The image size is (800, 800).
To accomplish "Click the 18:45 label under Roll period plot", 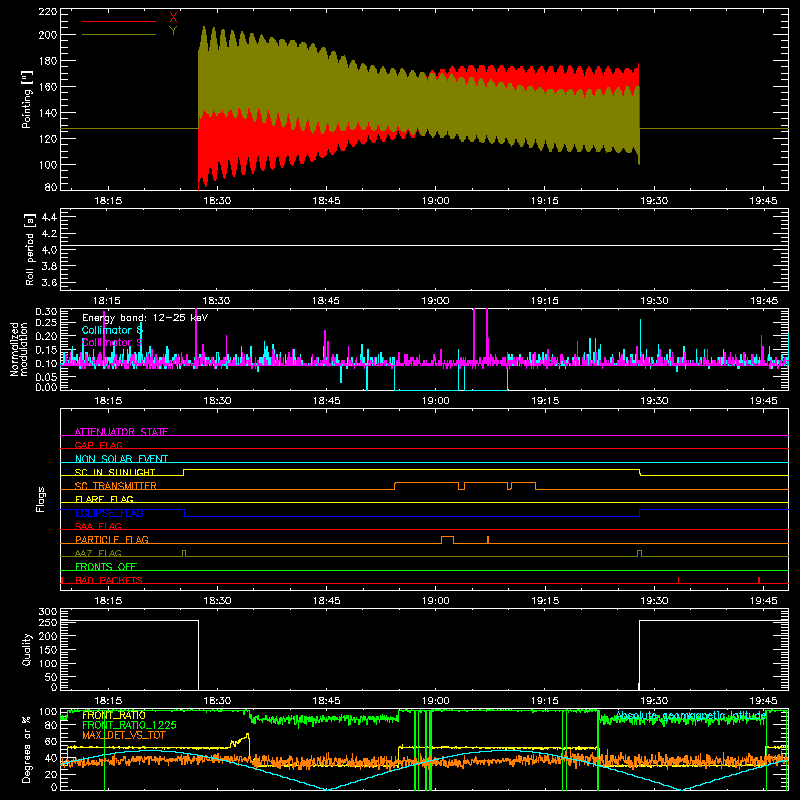I will tap(327, 301).
